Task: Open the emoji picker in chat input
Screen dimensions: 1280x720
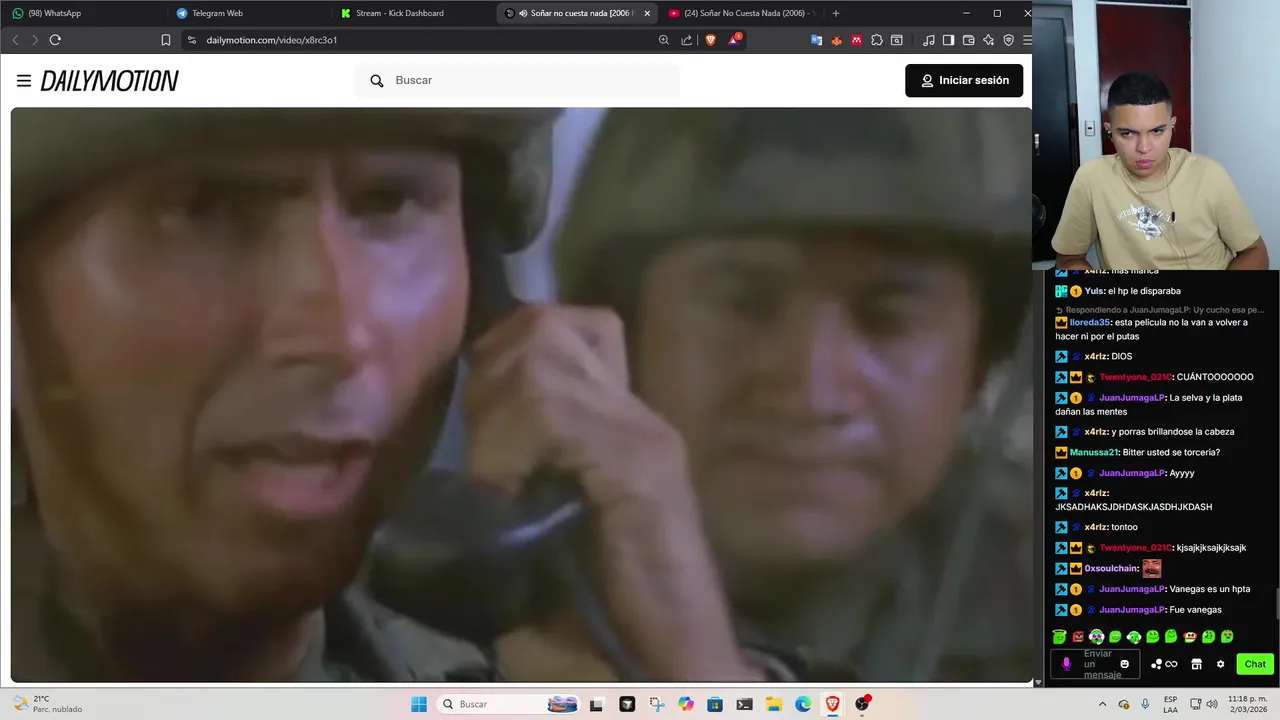Action: pyautogui.click(x=1124, y=664)
